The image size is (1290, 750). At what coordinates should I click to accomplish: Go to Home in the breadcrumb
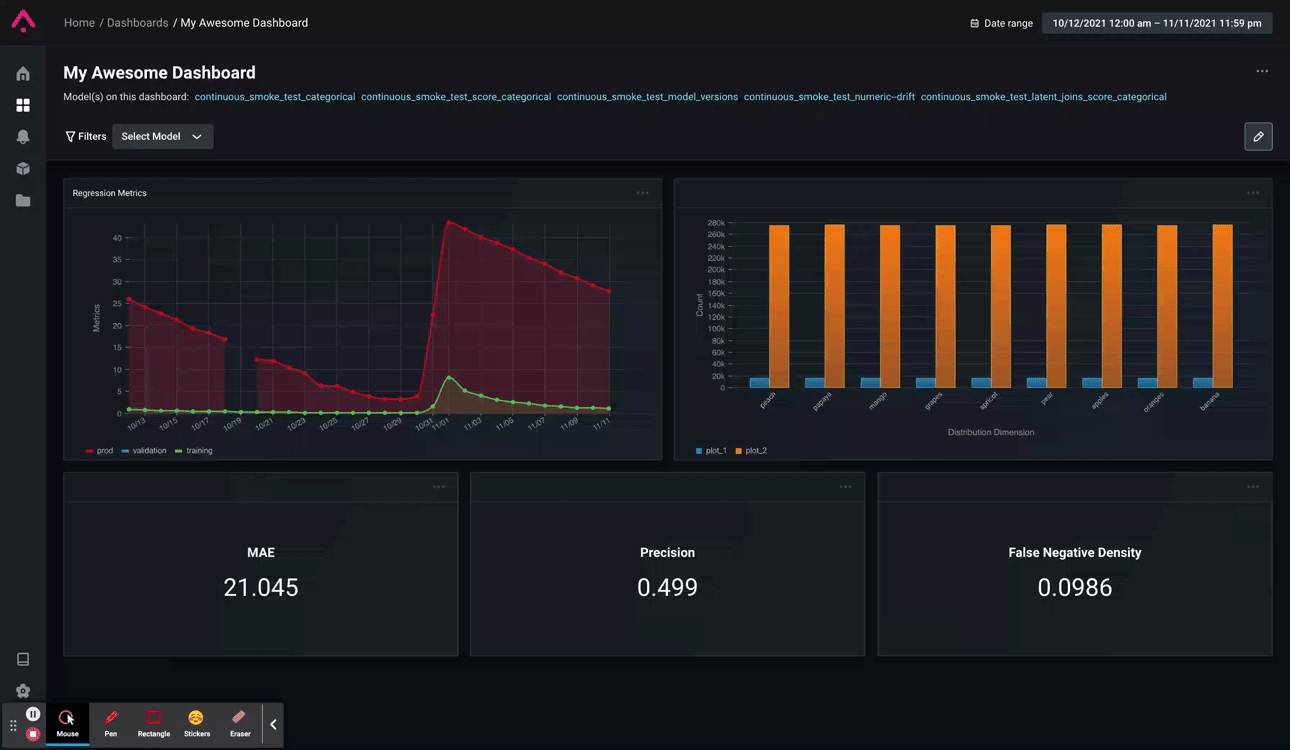click(79, 23)
